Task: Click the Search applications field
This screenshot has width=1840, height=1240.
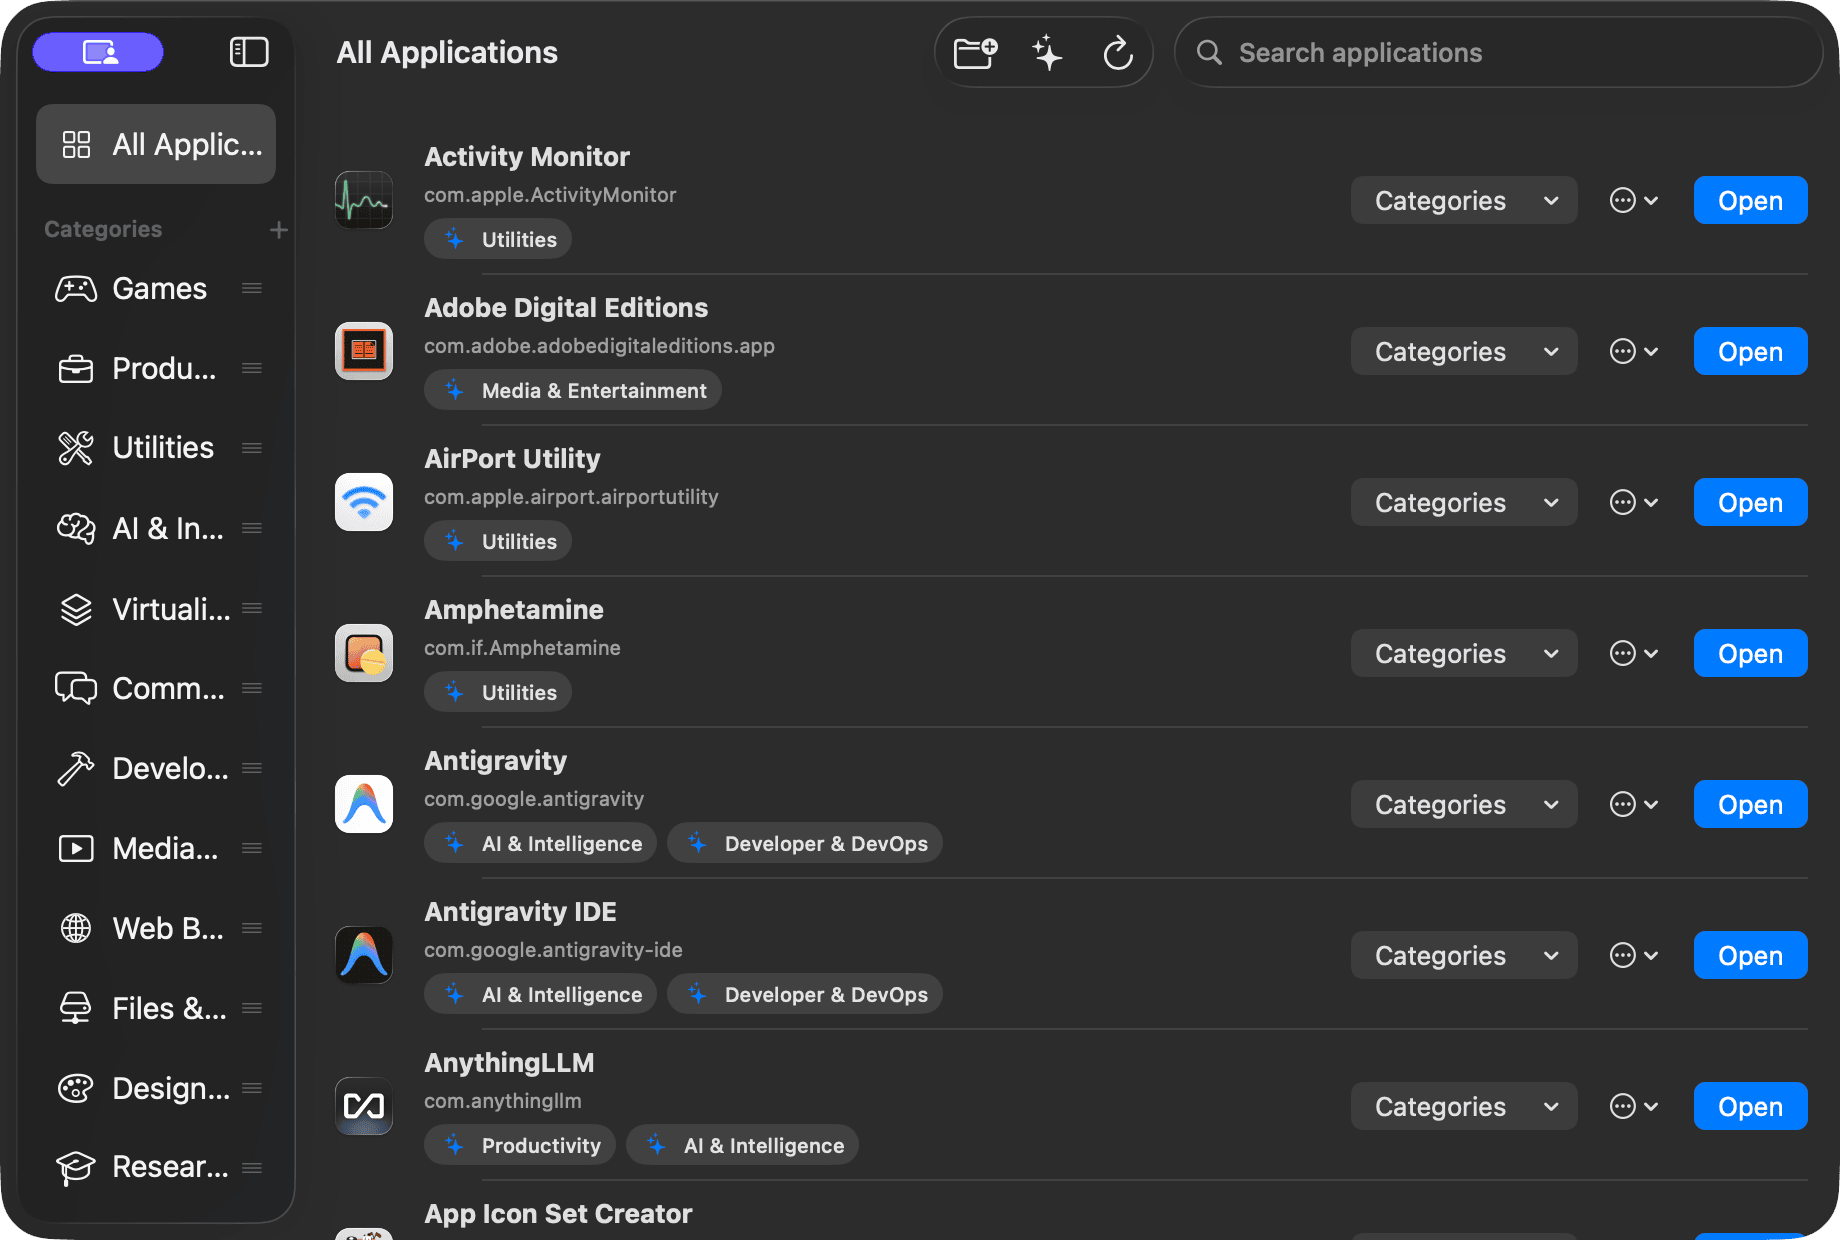Action: (x=1498, y=52)
